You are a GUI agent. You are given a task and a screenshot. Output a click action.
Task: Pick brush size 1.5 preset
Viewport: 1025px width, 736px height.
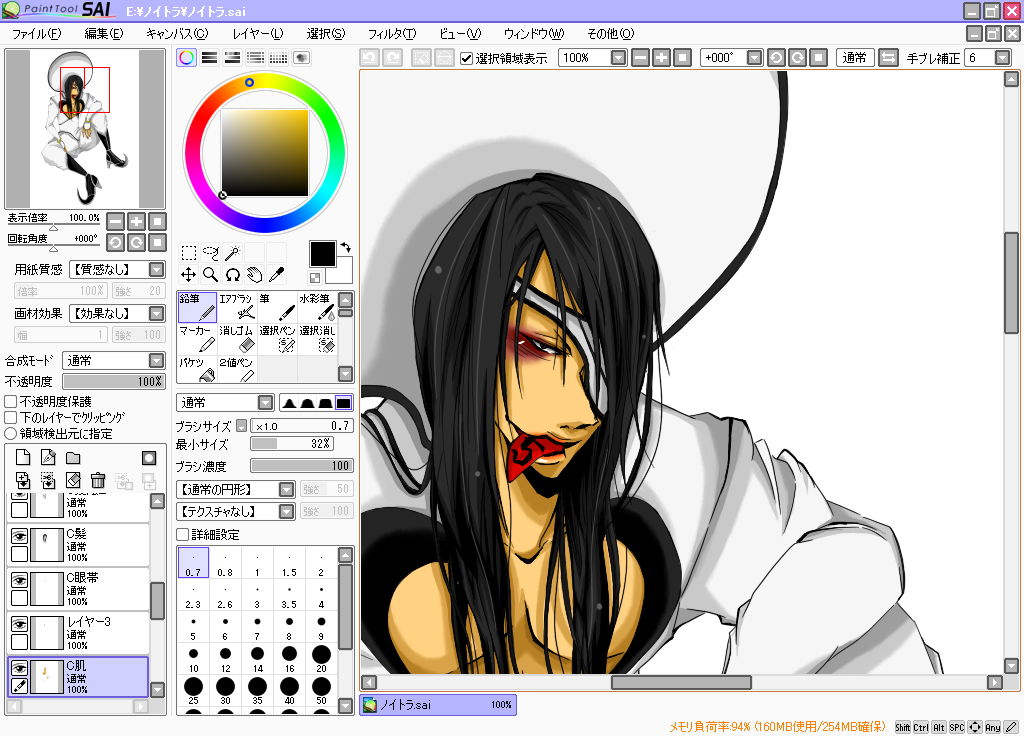(289, 563)
